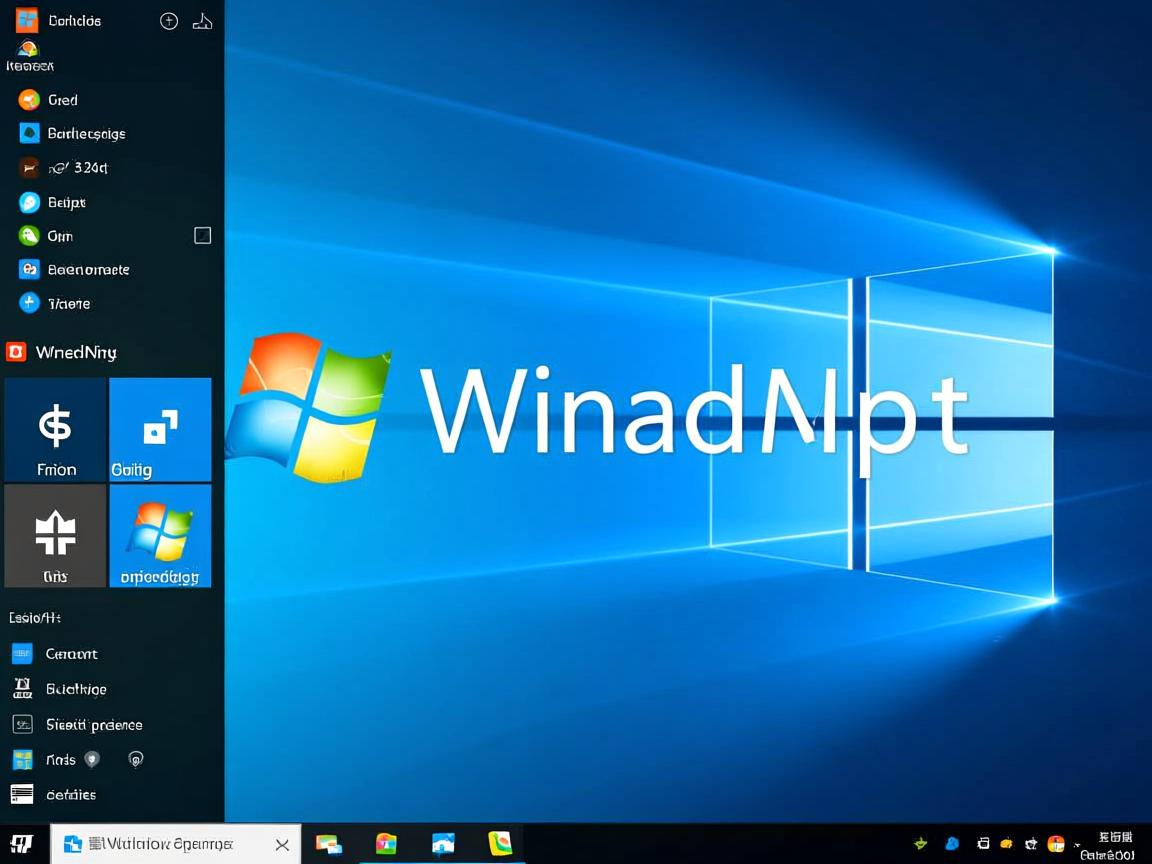Screen dimensions: 1152x864
Task: Open the blue 'Guitig' tile with square icon
Action: pos(160,428)
